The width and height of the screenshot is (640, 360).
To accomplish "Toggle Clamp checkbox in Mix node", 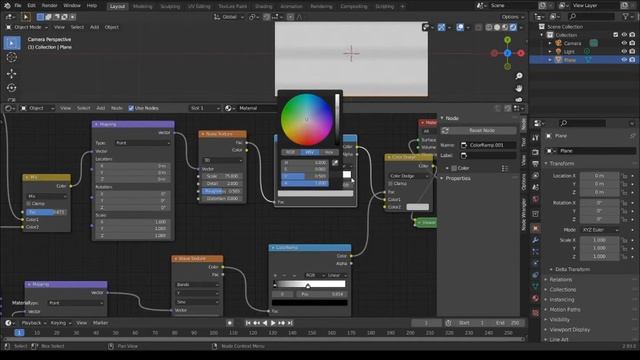I will pos(29,203).
